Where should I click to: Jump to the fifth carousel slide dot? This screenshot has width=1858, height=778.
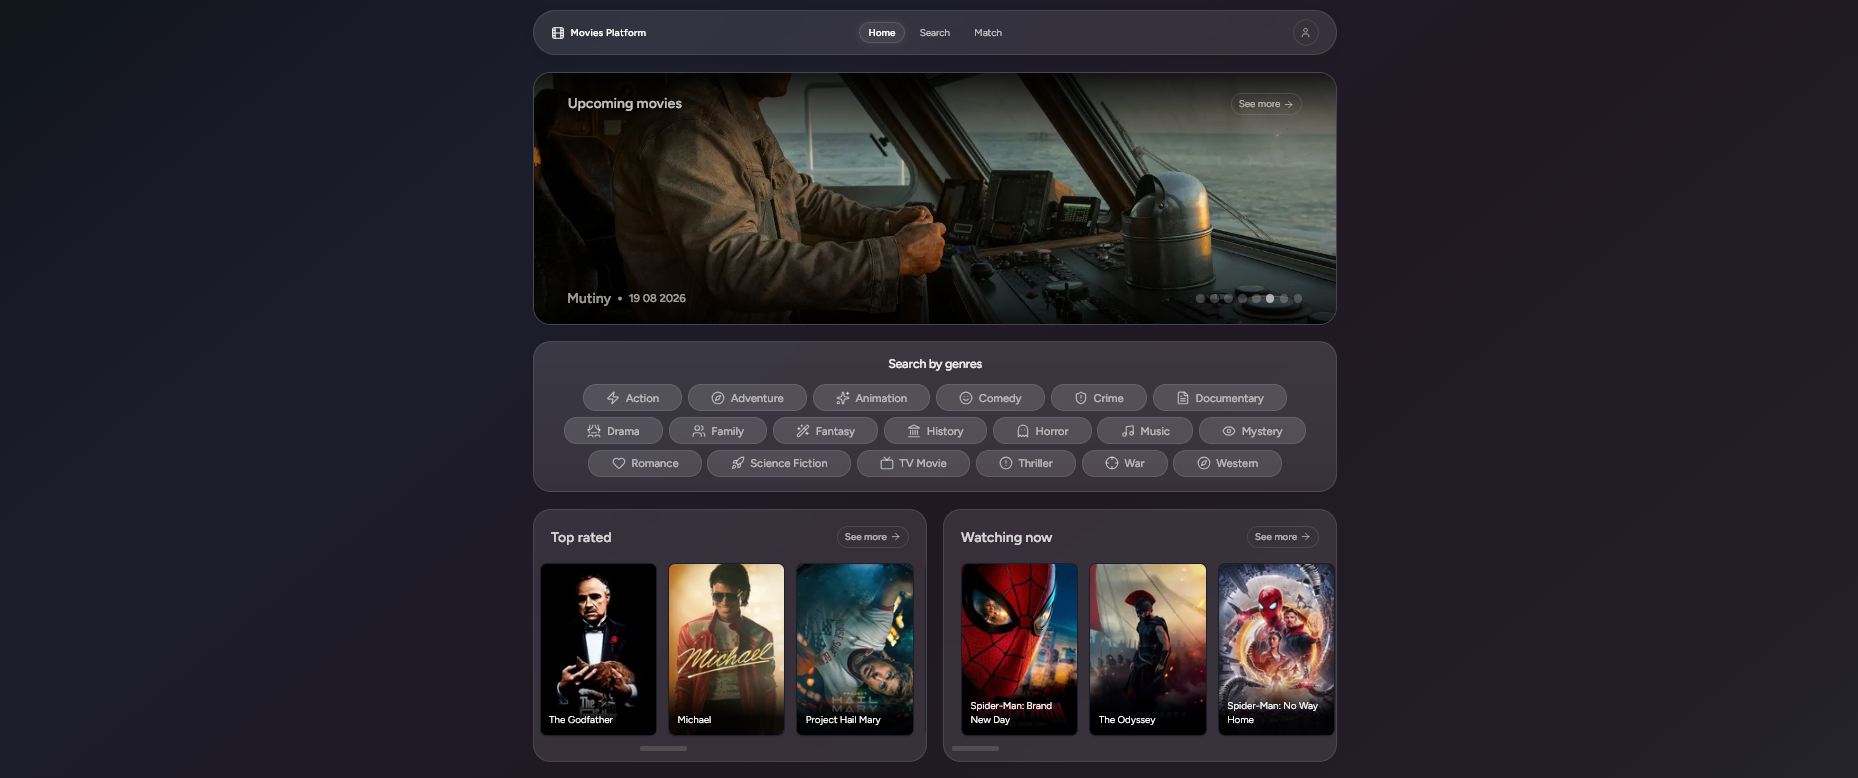(x=1256, y=298)
